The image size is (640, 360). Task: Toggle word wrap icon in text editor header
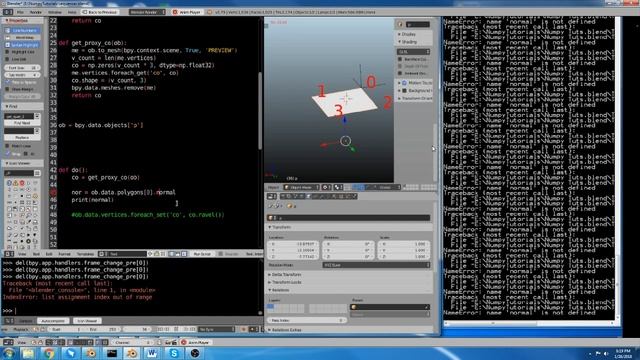(178, 254)
